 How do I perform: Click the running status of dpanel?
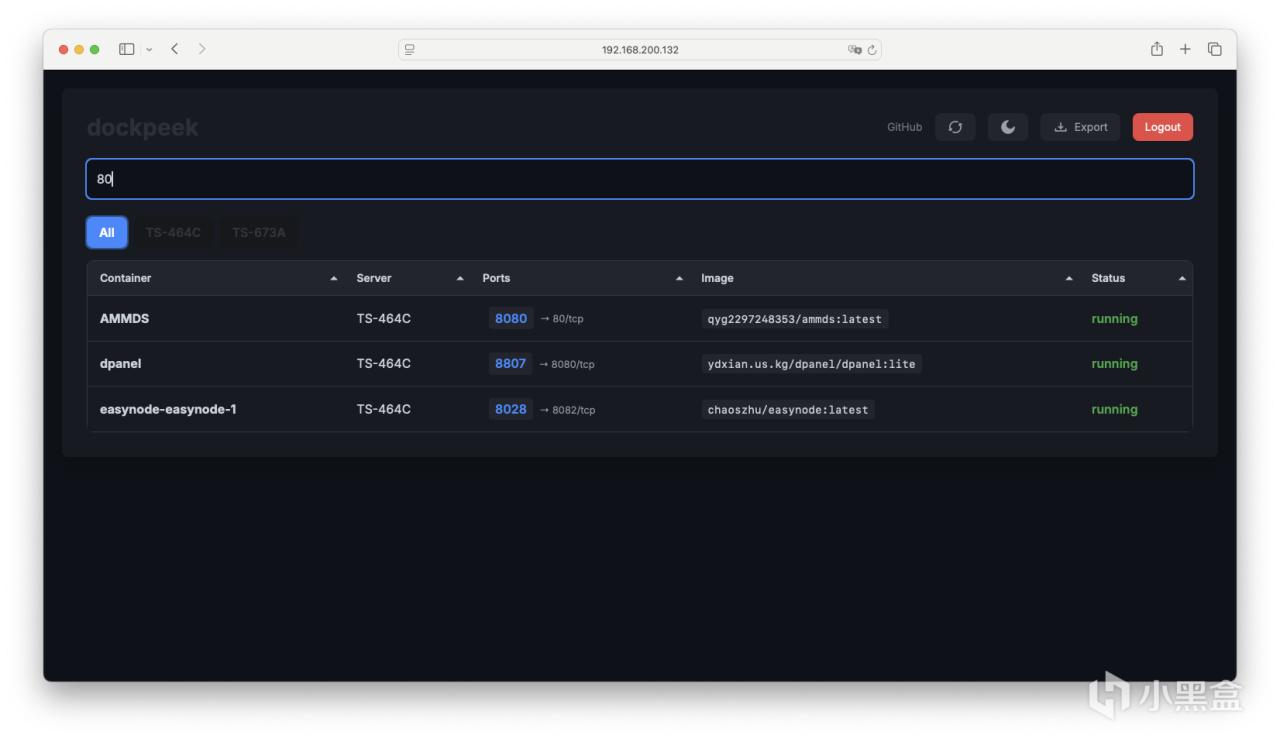(x=1115, y=364)
